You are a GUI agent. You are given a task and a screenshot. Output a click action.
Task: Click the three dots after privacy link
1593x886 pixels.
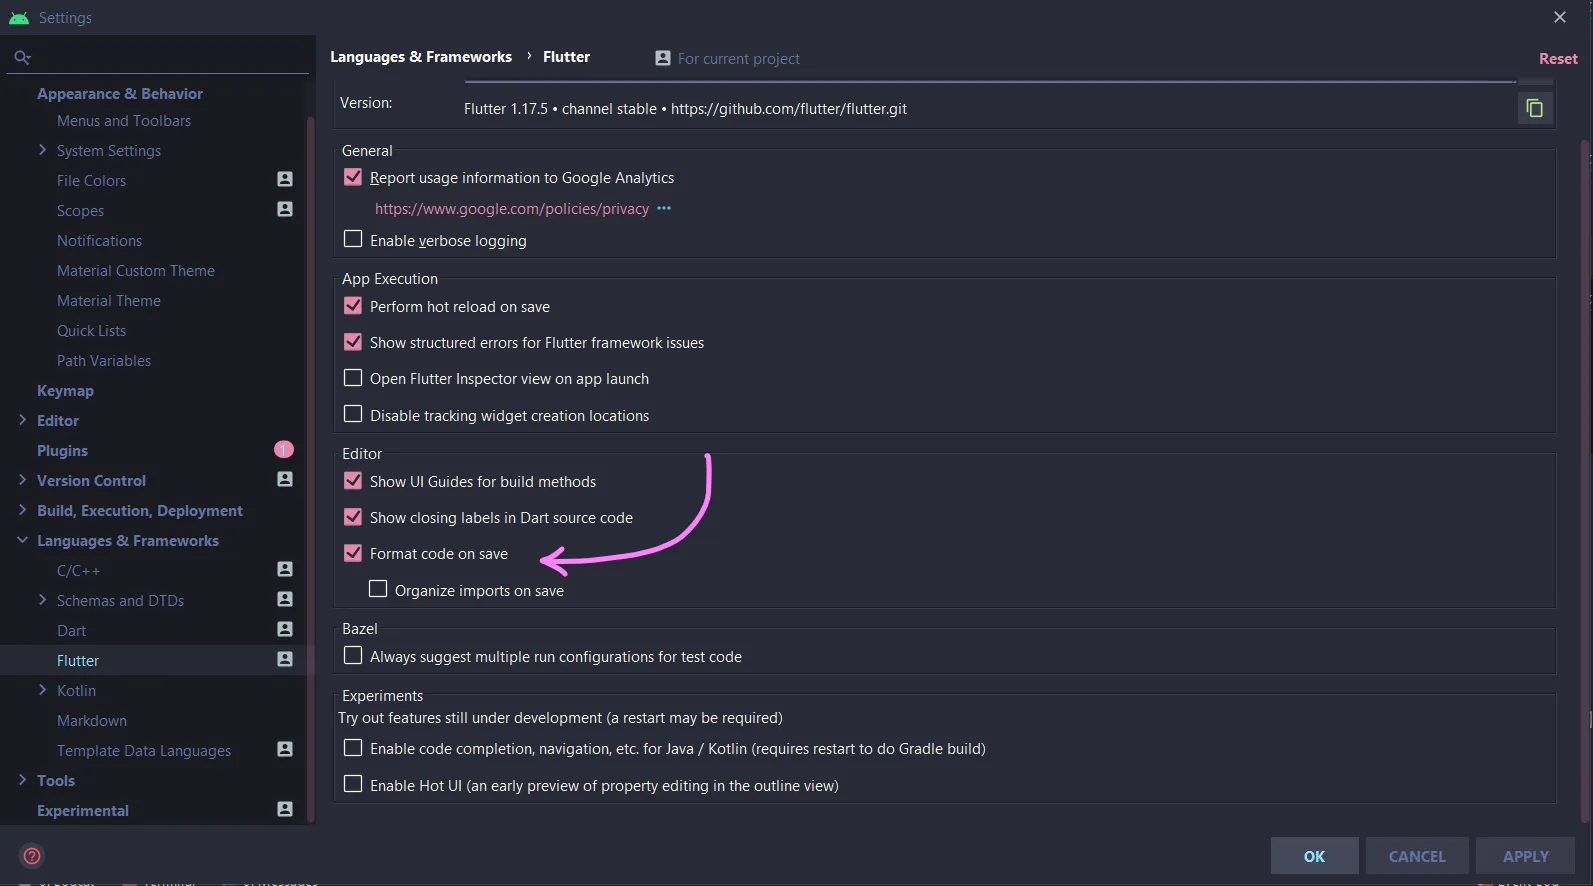(x=664, y=208)
